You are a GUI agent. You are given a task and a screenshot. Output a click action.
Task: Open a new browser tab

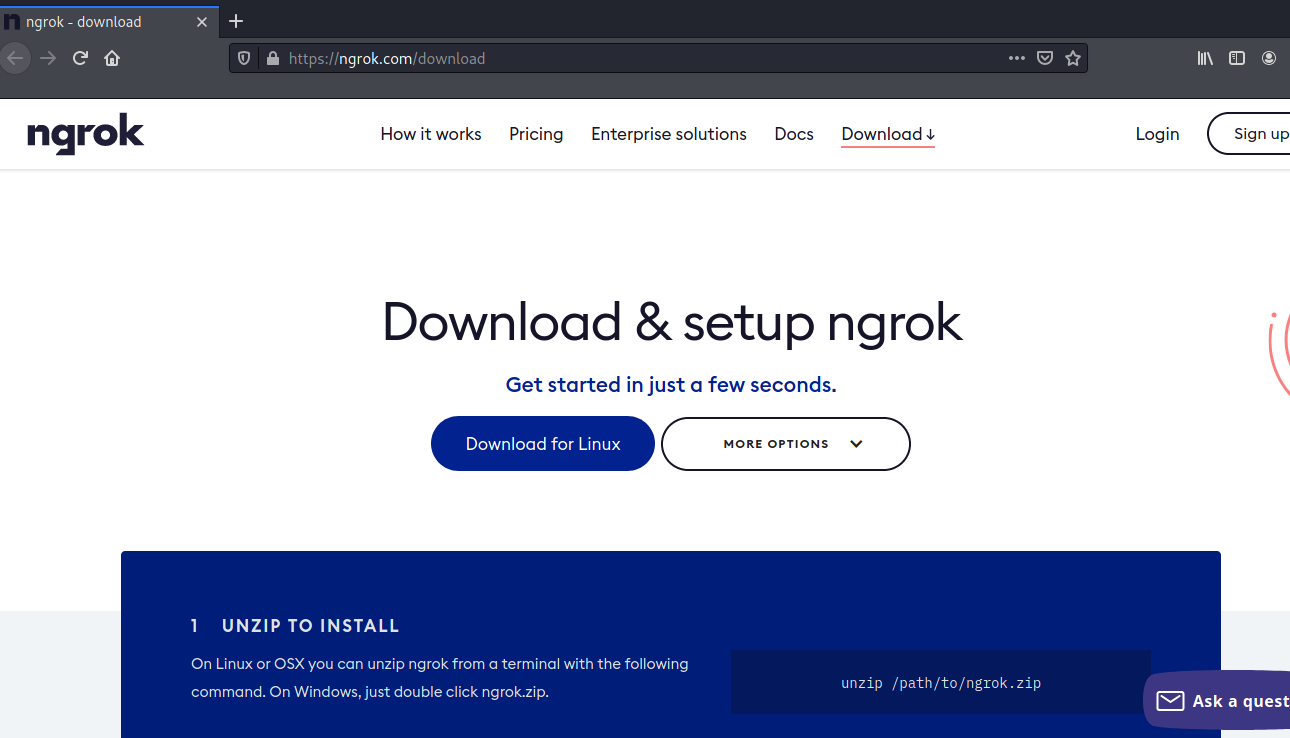pos(235,20)
